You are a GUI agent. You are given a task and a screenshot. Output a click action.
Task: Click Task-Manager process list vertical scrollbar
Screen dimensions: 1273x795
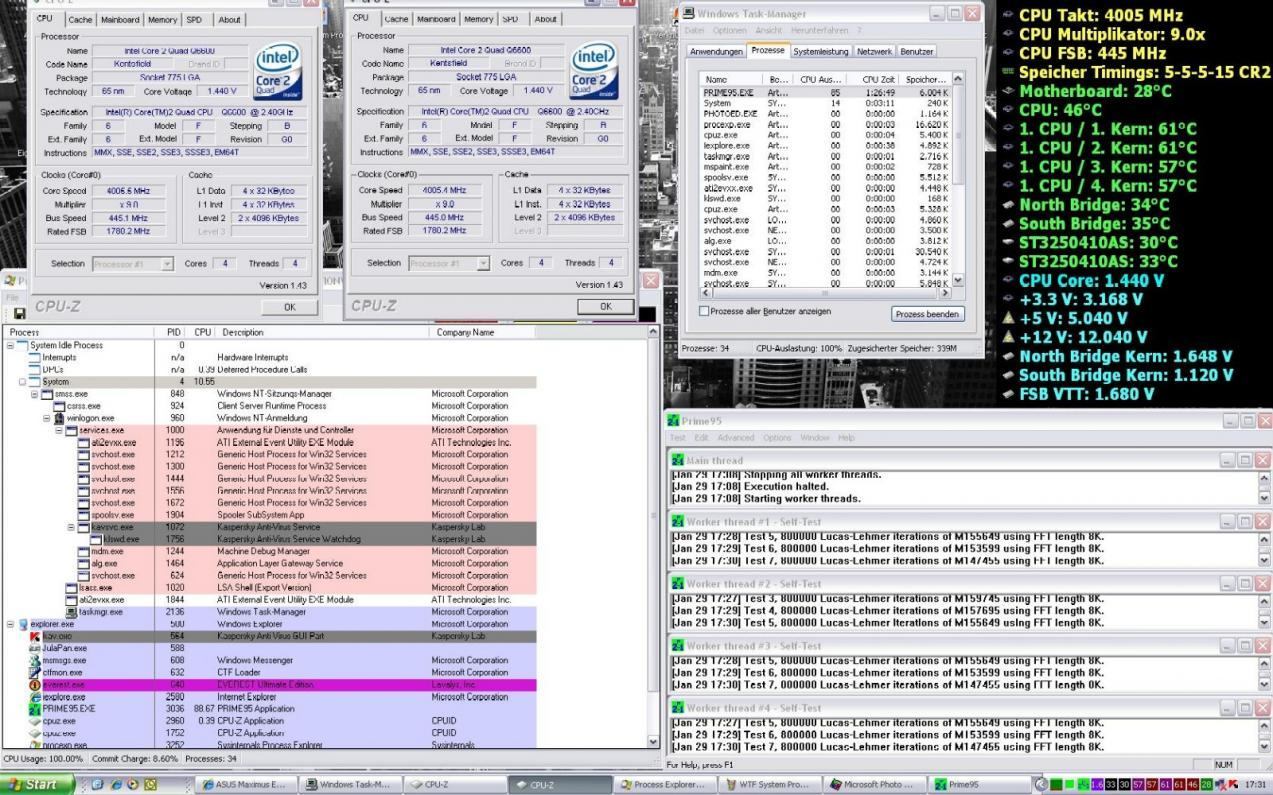[x=957, y=180]
